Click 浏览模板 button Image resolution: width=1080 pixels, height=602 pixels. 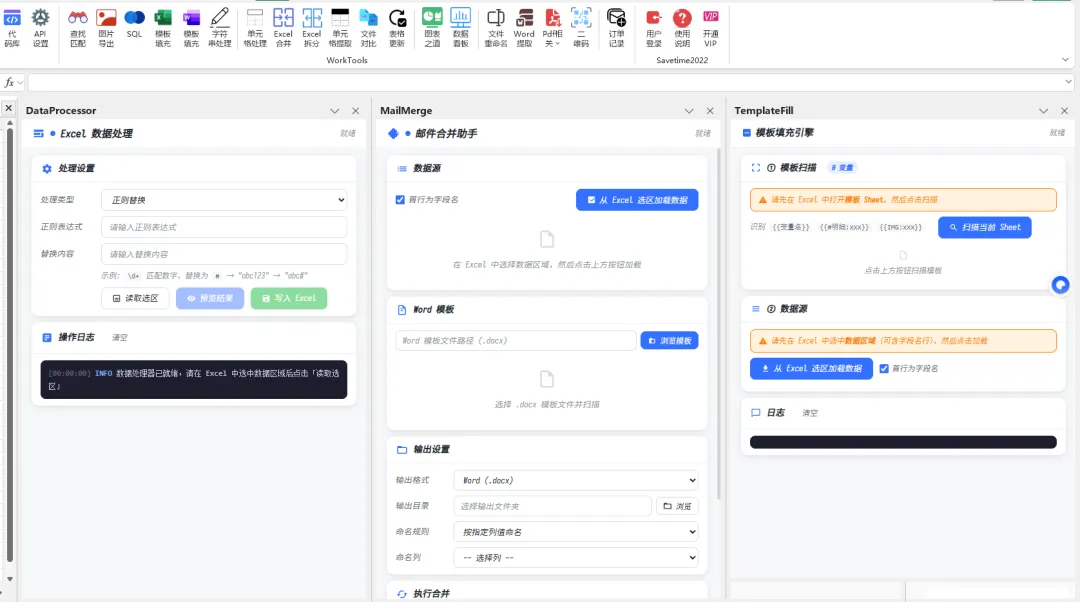click(669, 340)
